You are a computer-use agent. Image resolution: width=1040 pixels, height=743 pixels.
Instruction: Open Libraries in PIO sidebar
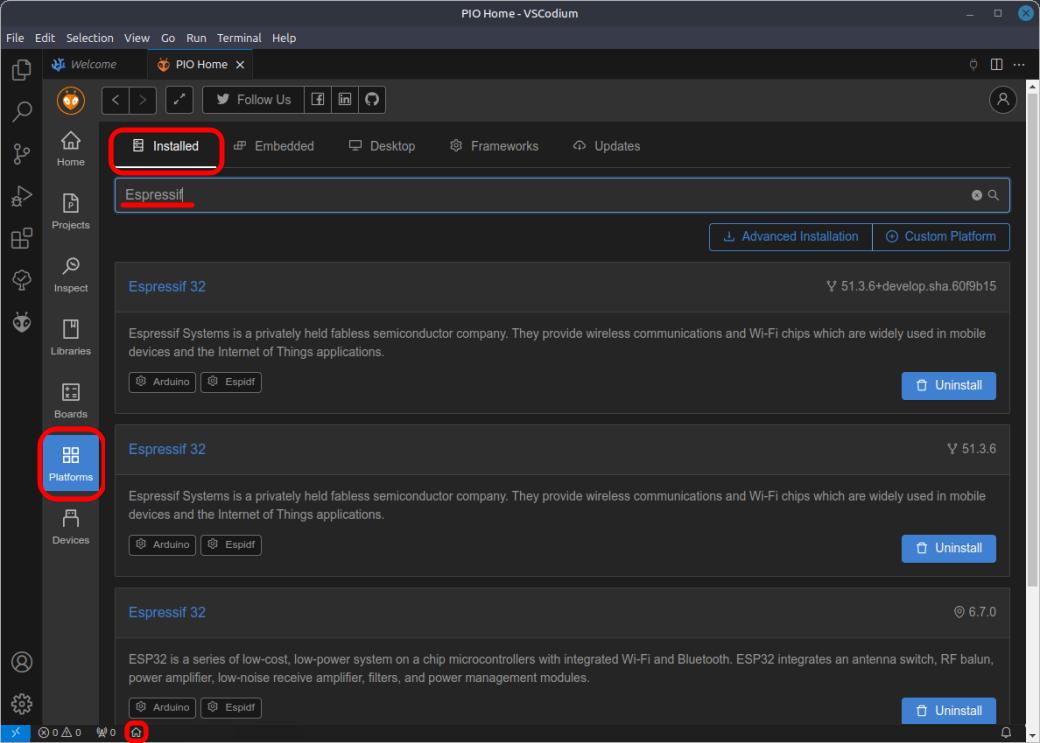coord(70,337)
